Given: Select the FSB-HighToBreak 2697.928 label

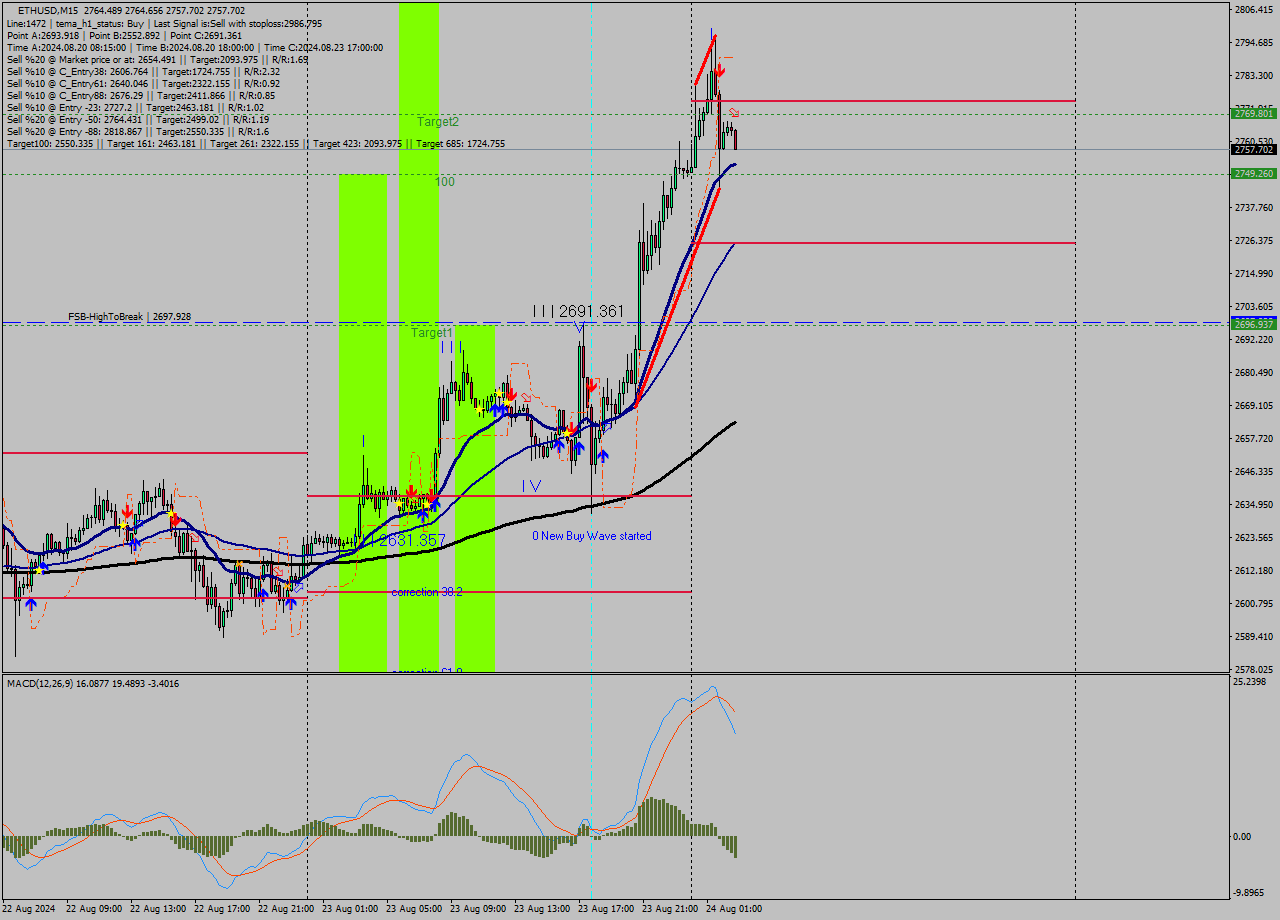Looking at the screenshot, I should [x=128, y=314].
